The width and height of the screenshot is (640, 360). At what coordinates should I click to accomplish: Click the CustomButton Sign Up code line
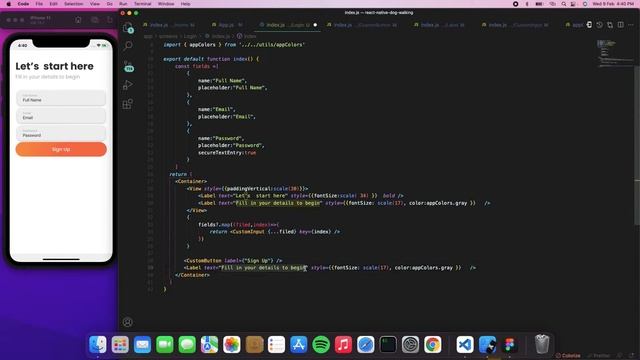click(233, 260)
